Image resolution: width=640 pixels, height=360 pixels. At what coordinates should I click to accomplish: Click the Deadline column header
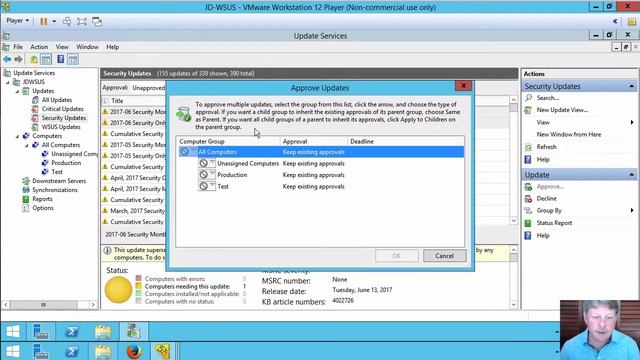[x=405, y=141]
